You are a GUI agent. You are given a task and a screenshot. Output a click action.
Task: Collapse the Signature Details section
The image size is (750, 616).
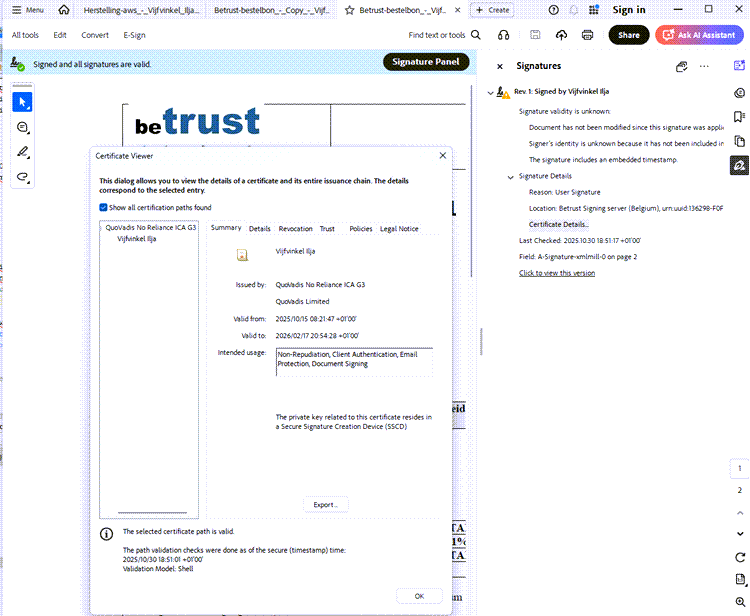[x=510, y=177]
